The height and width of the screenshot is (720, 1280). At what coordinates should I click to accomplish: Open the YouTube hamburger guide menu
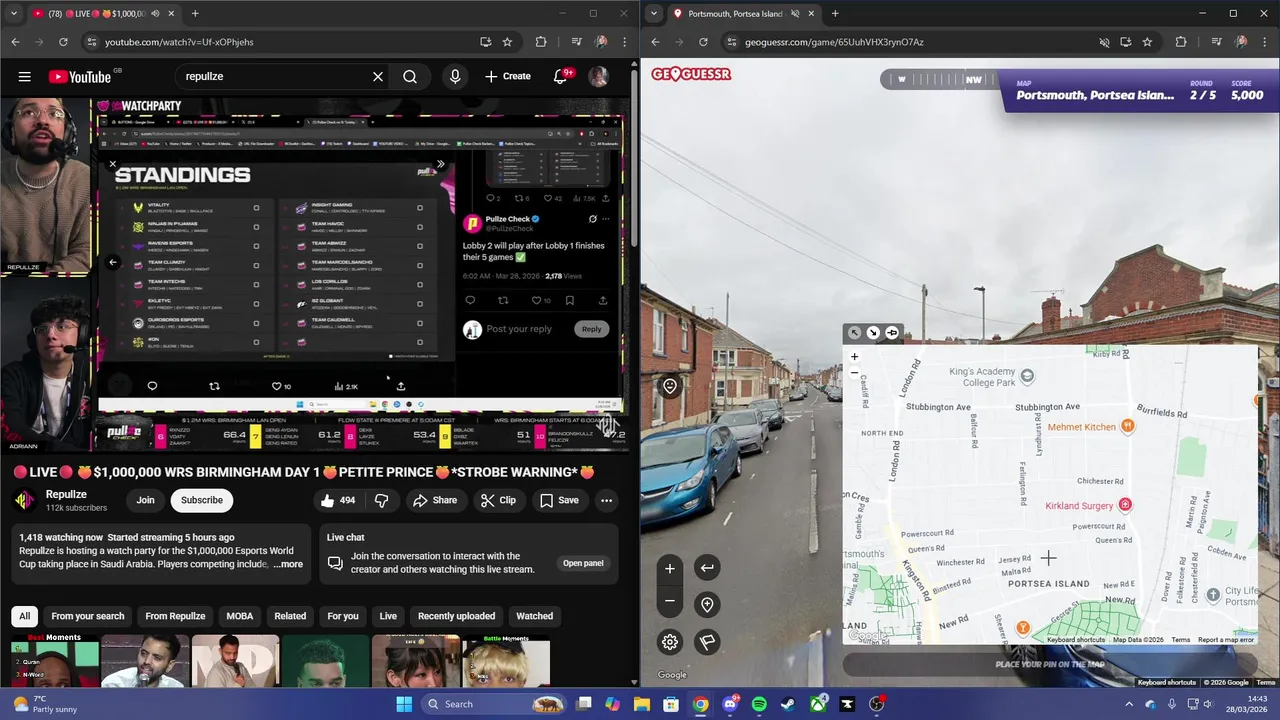25,76
